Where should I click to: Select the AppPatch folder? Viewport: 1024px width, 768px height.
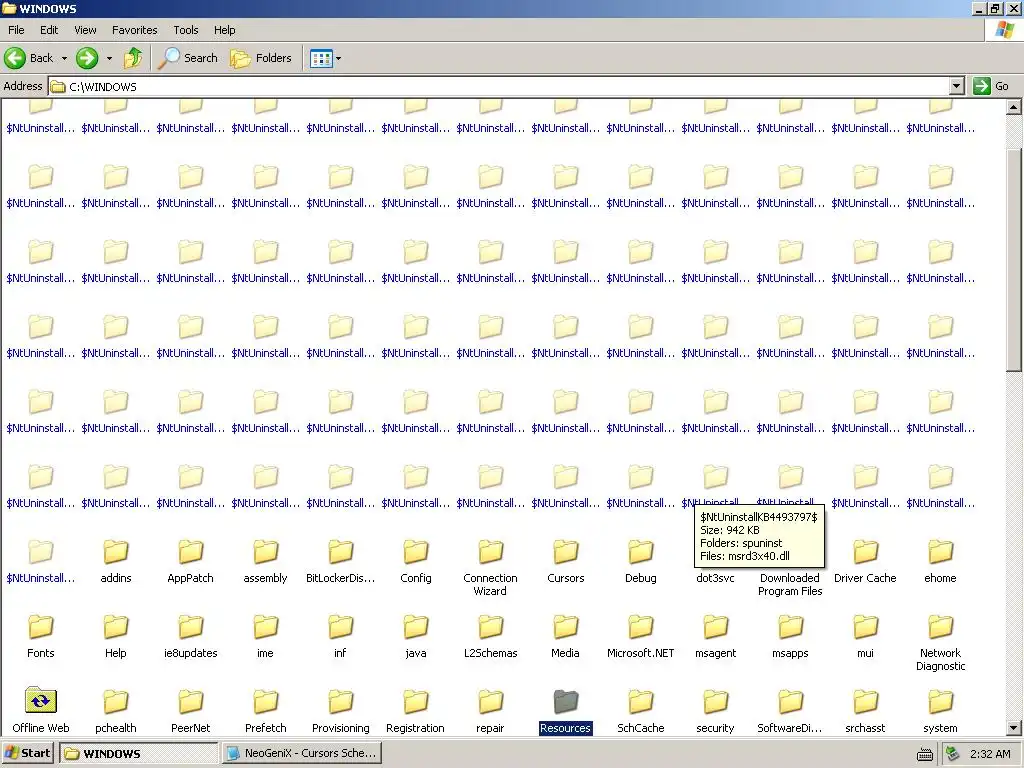pos(191,562)
